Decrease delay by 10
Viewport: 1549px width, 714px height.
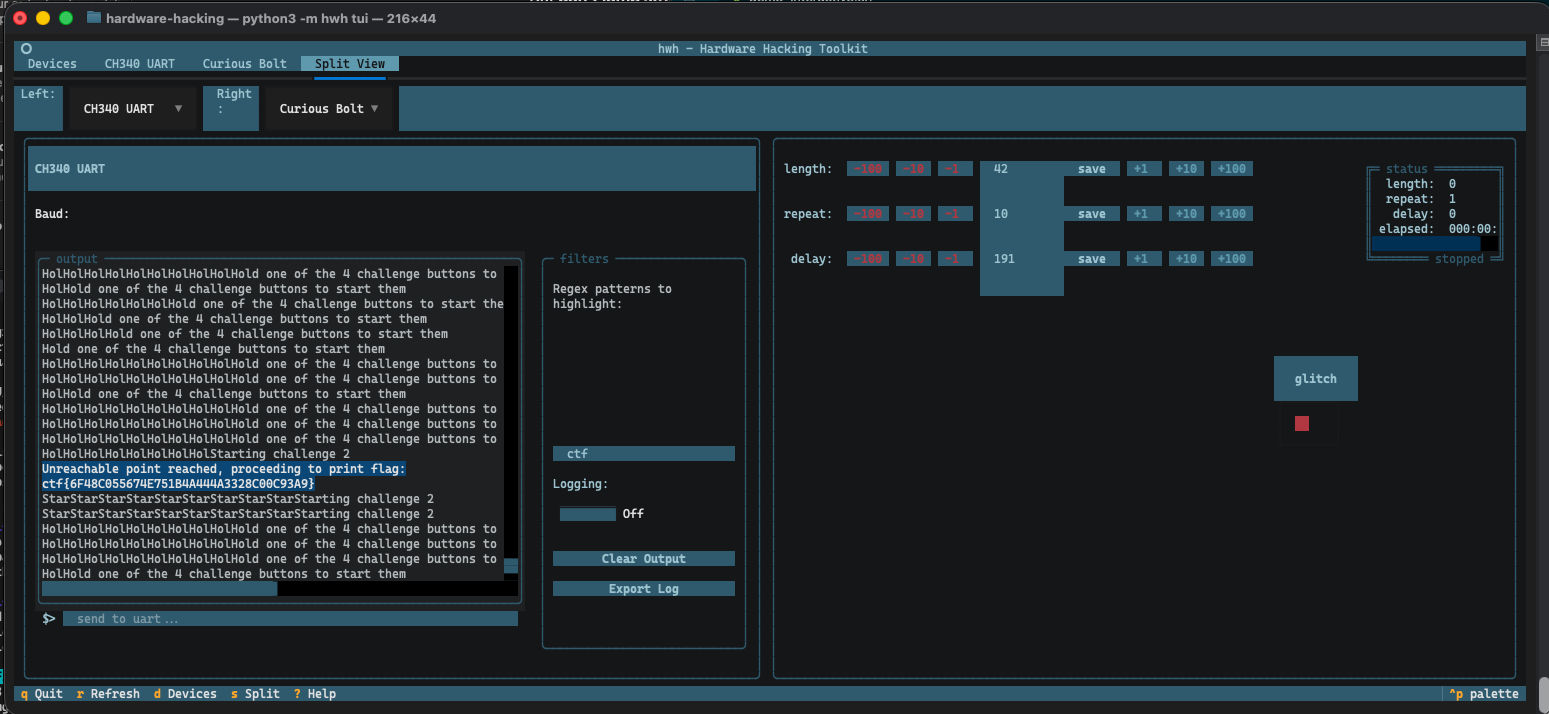[x=913, y=259]
